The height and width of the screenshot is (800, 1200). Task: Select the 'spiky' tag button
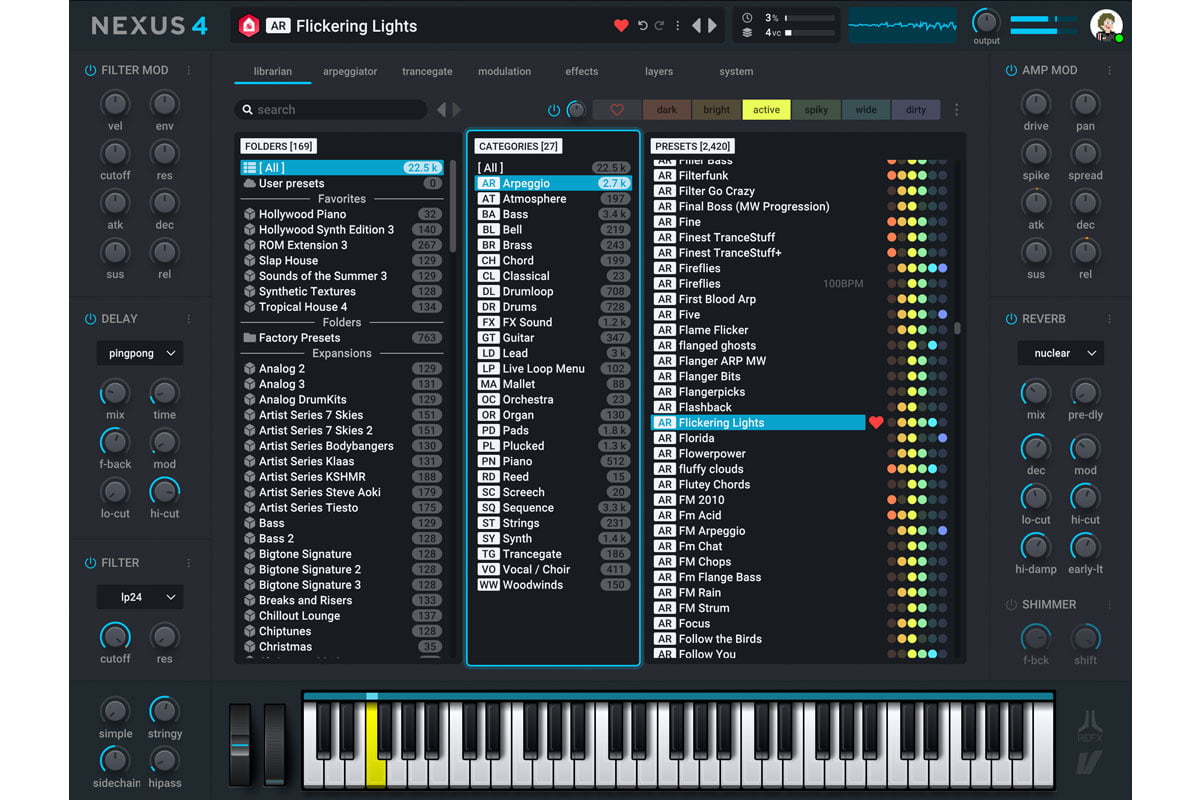point(817,110)
